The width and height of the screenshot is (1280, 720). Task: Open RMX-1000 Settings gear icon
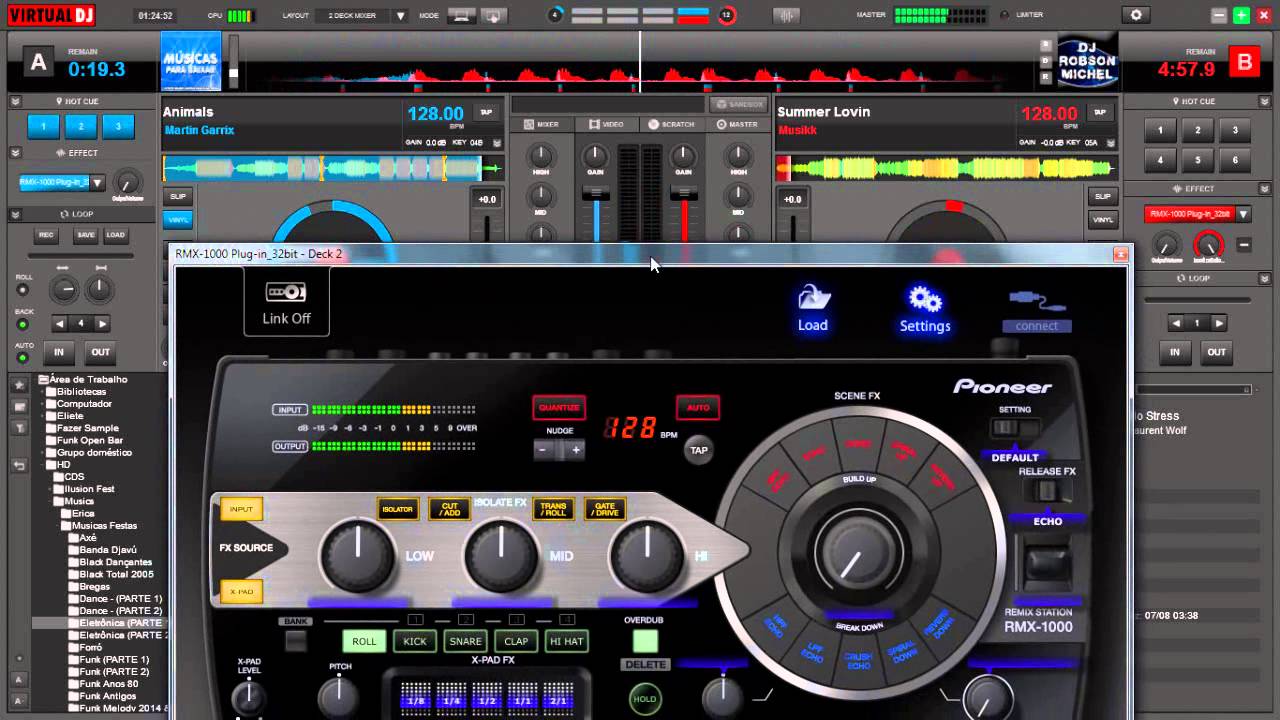pos(924,300)
